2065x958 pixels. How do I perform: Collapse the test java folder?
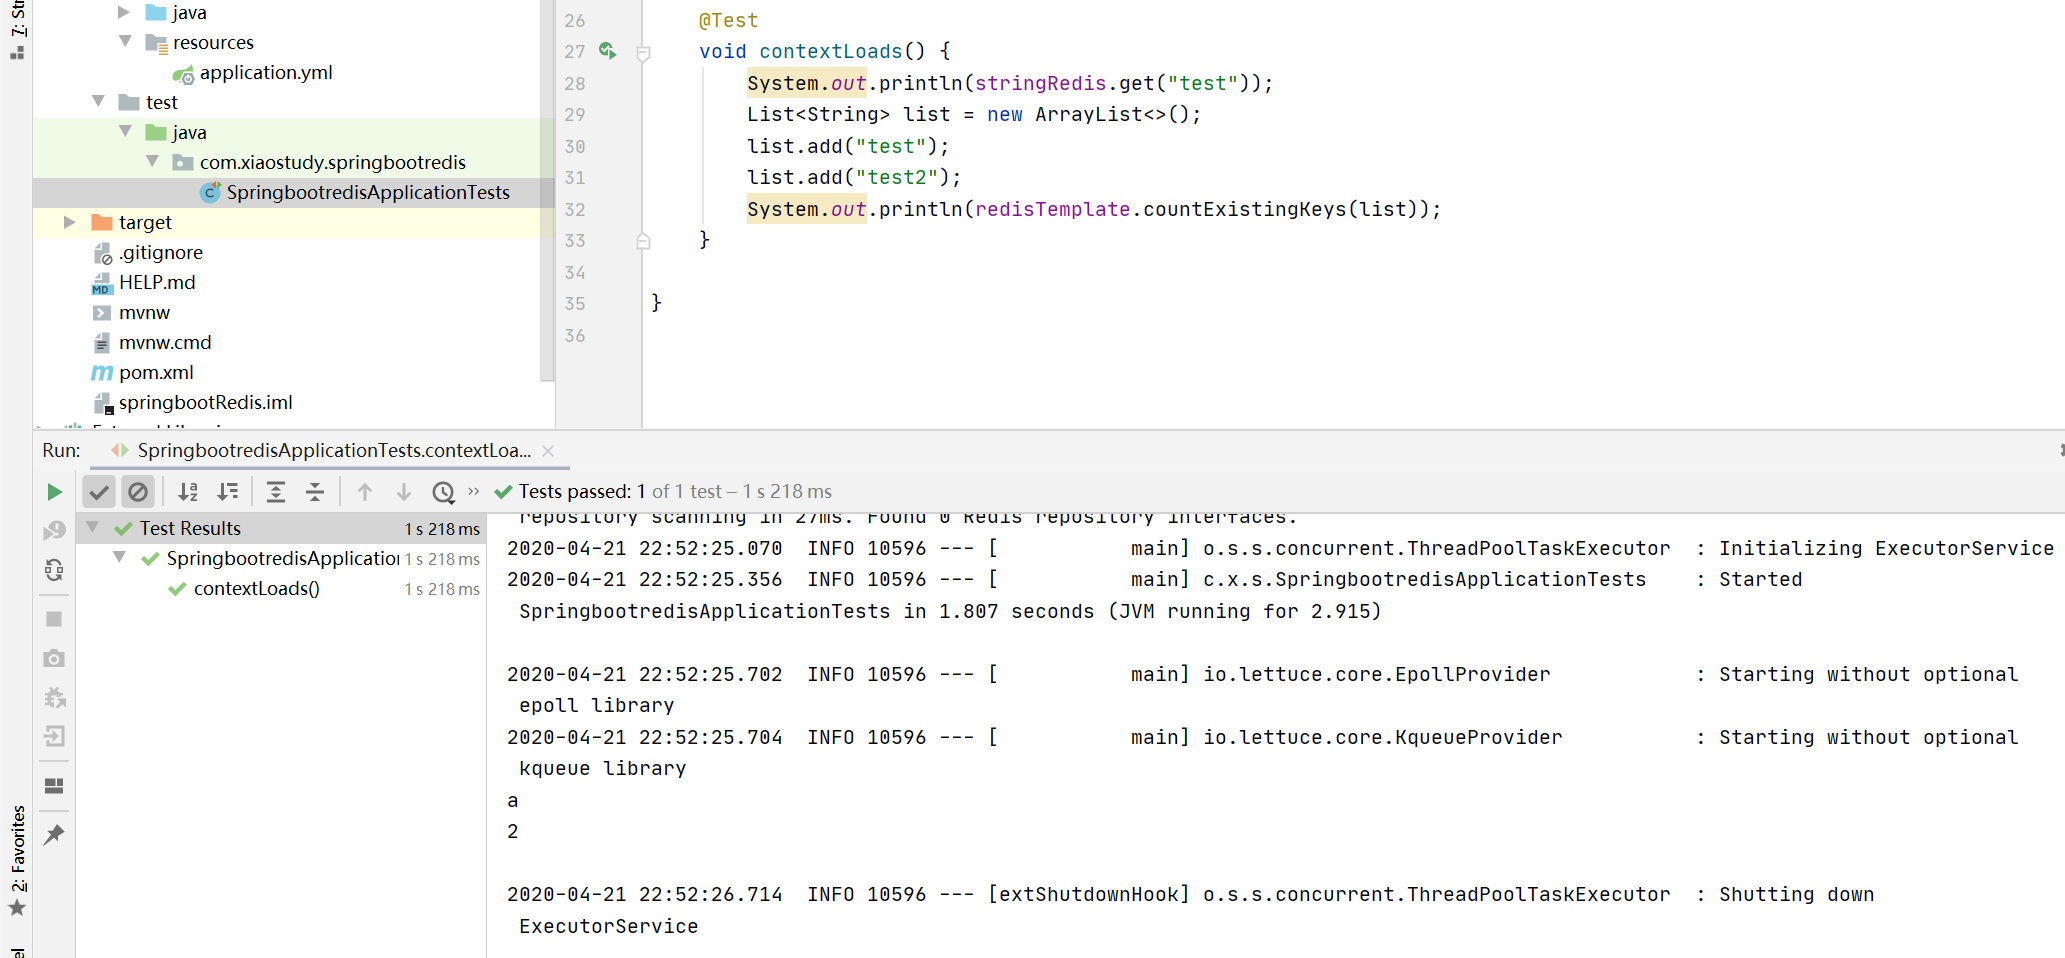125,131
